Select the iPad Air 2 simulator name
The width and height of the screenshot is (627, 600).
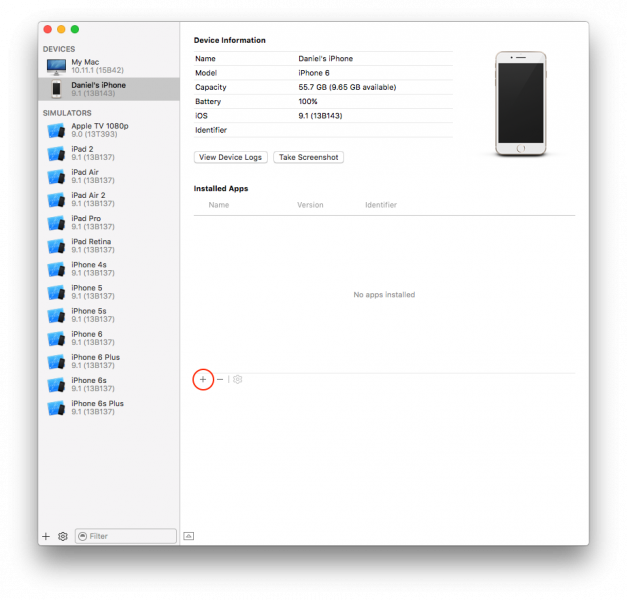[88, 196]
